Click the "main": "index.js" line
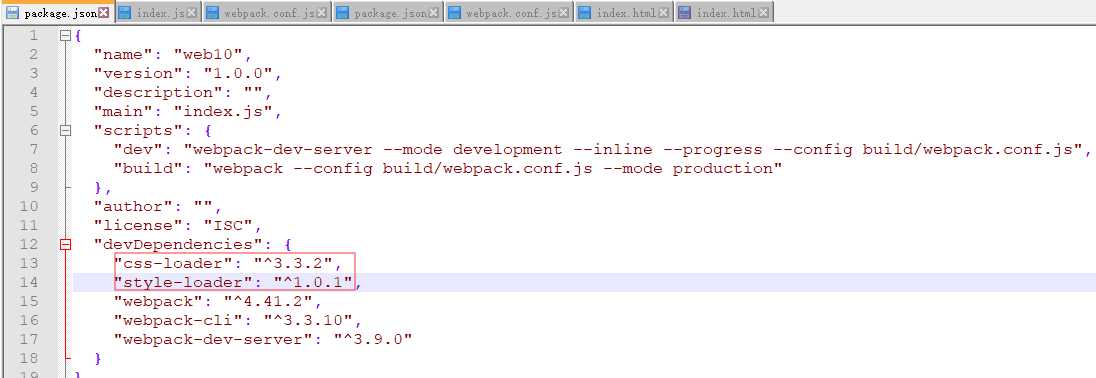1096x378 pixels. tap(187, 111)
